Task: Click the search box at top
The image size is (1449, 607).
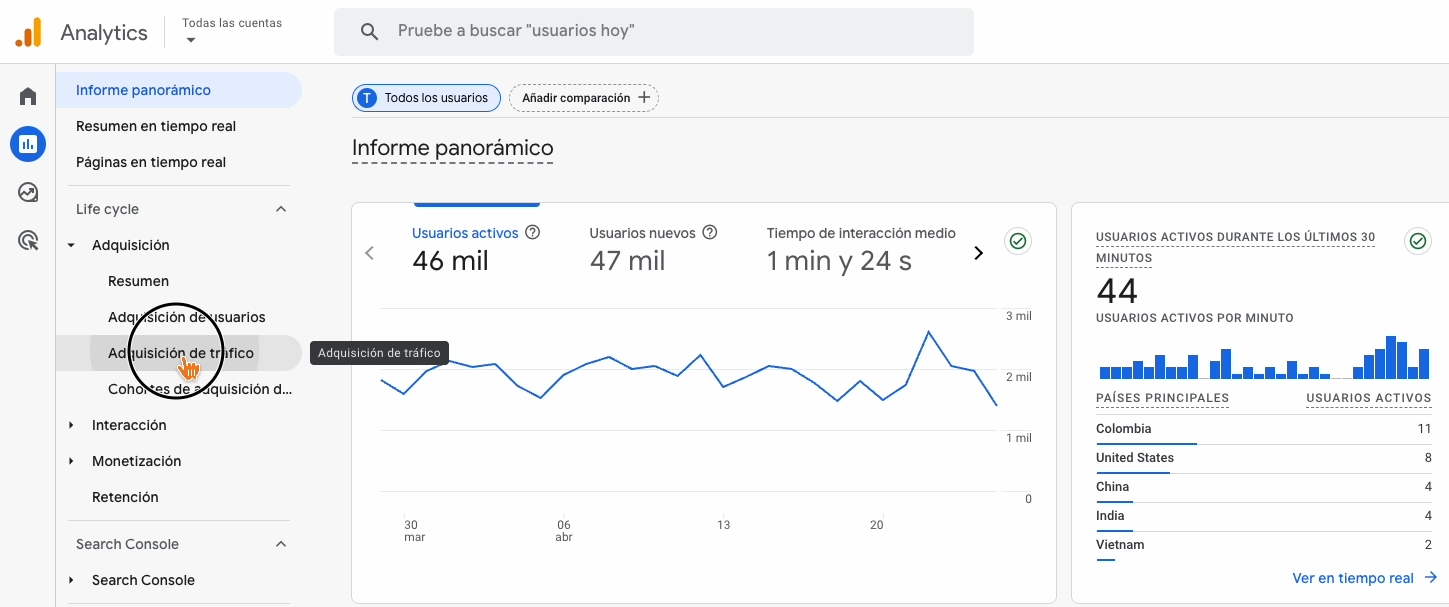Action: pos(654,32)
